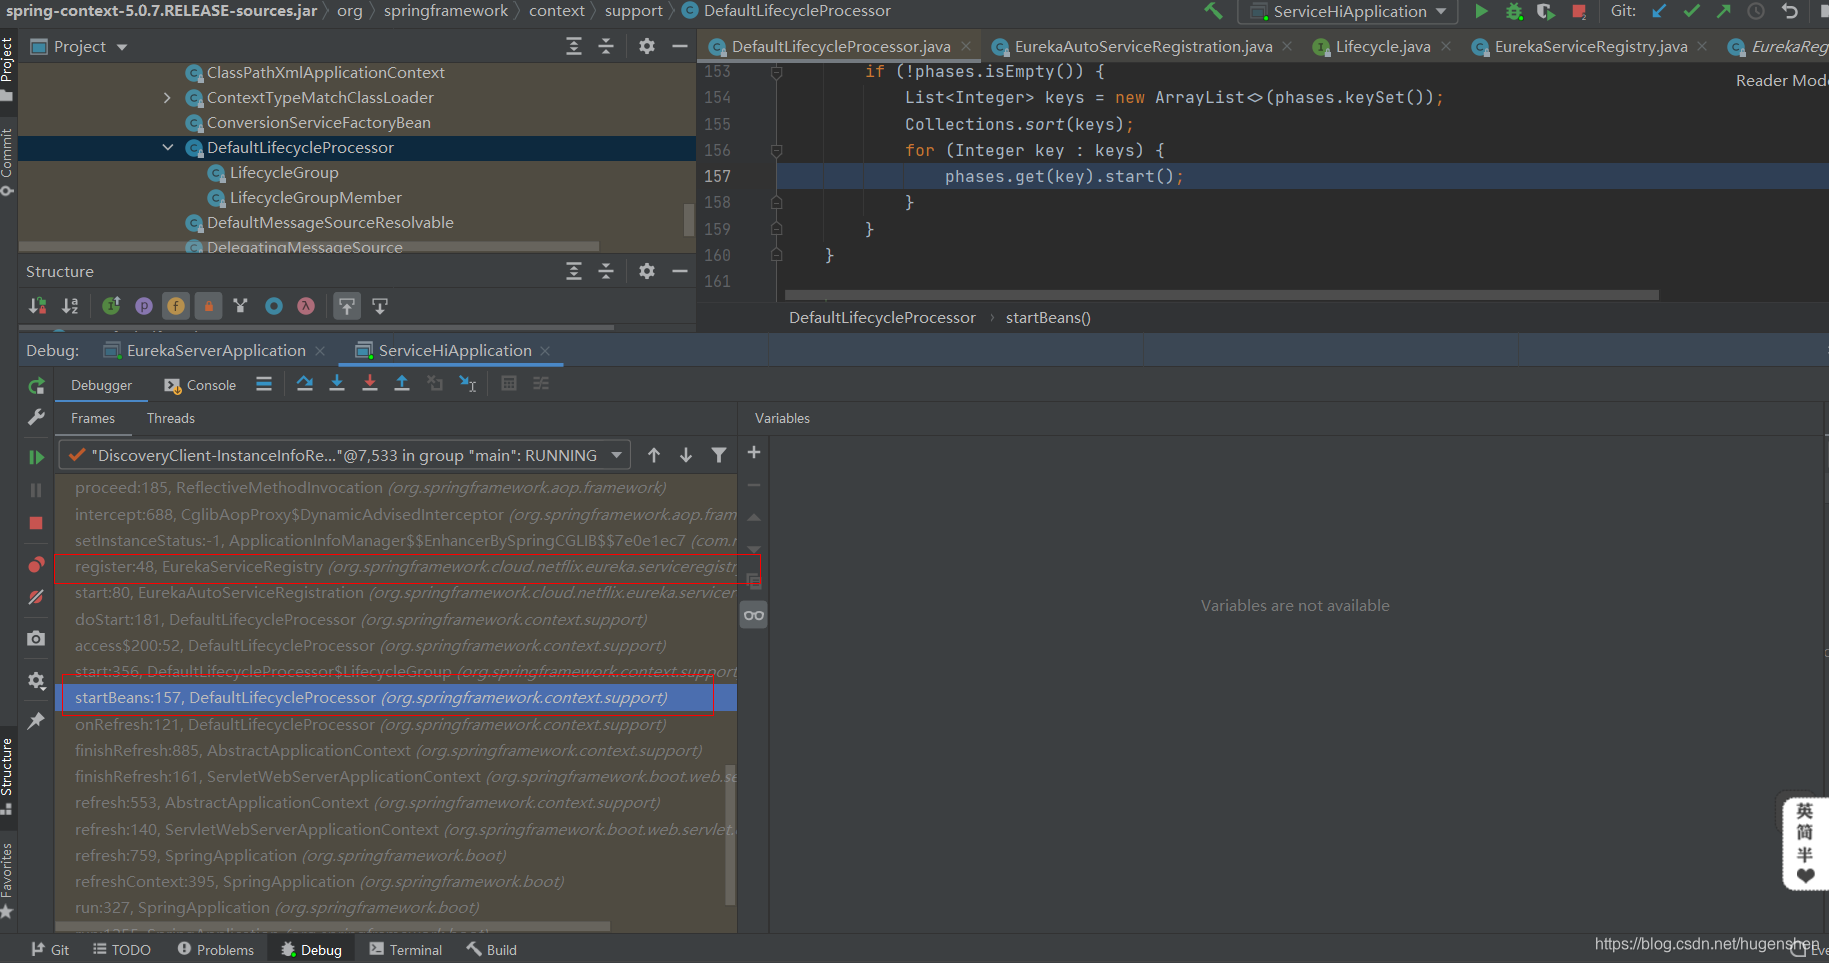Image resolution: width=1829 pixels, height=963 pixels.
Task: Click Reader Mode link in editor
Action: (x=1781, y=81)
